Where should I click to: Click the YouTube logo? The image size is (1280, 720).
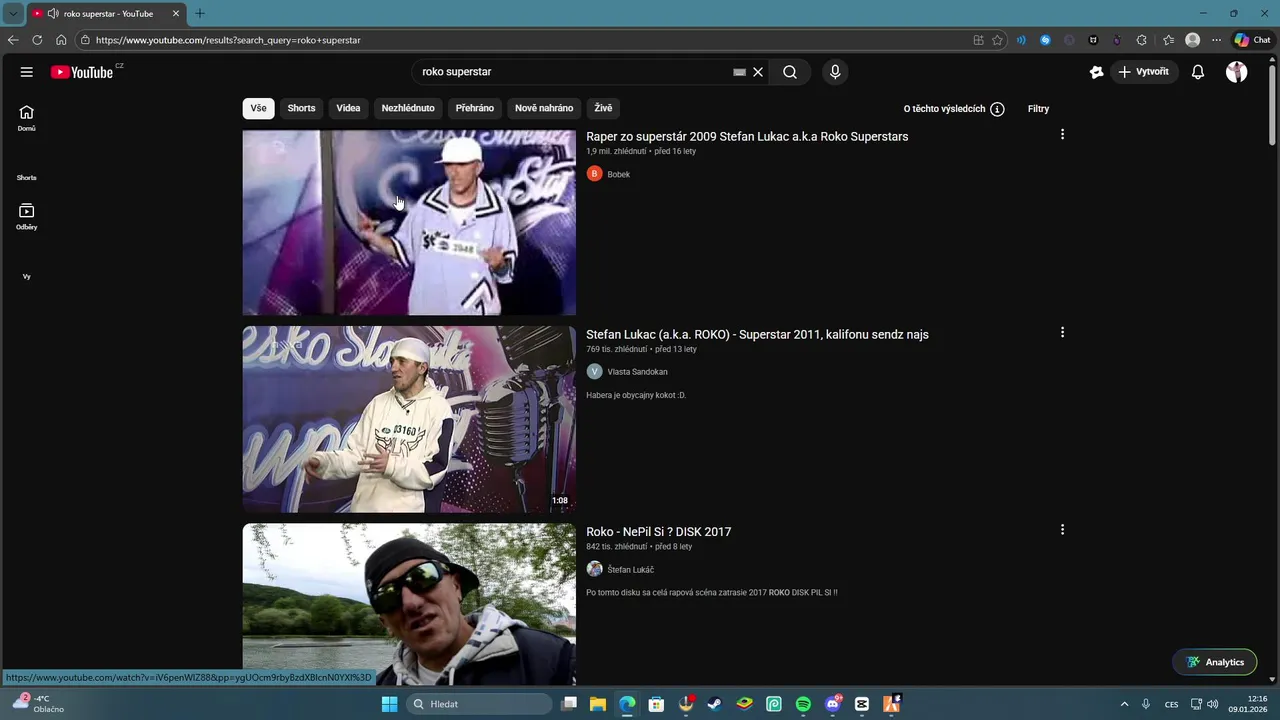click(x=82, y=72)
